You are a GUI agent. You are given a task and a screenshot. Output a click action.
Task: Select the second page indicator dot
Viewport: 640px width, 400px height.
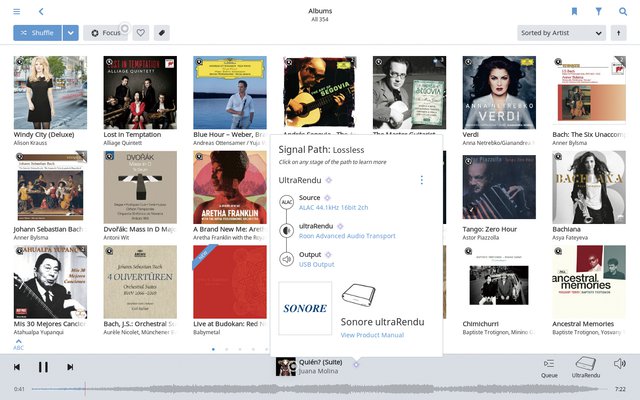point(227,349)
